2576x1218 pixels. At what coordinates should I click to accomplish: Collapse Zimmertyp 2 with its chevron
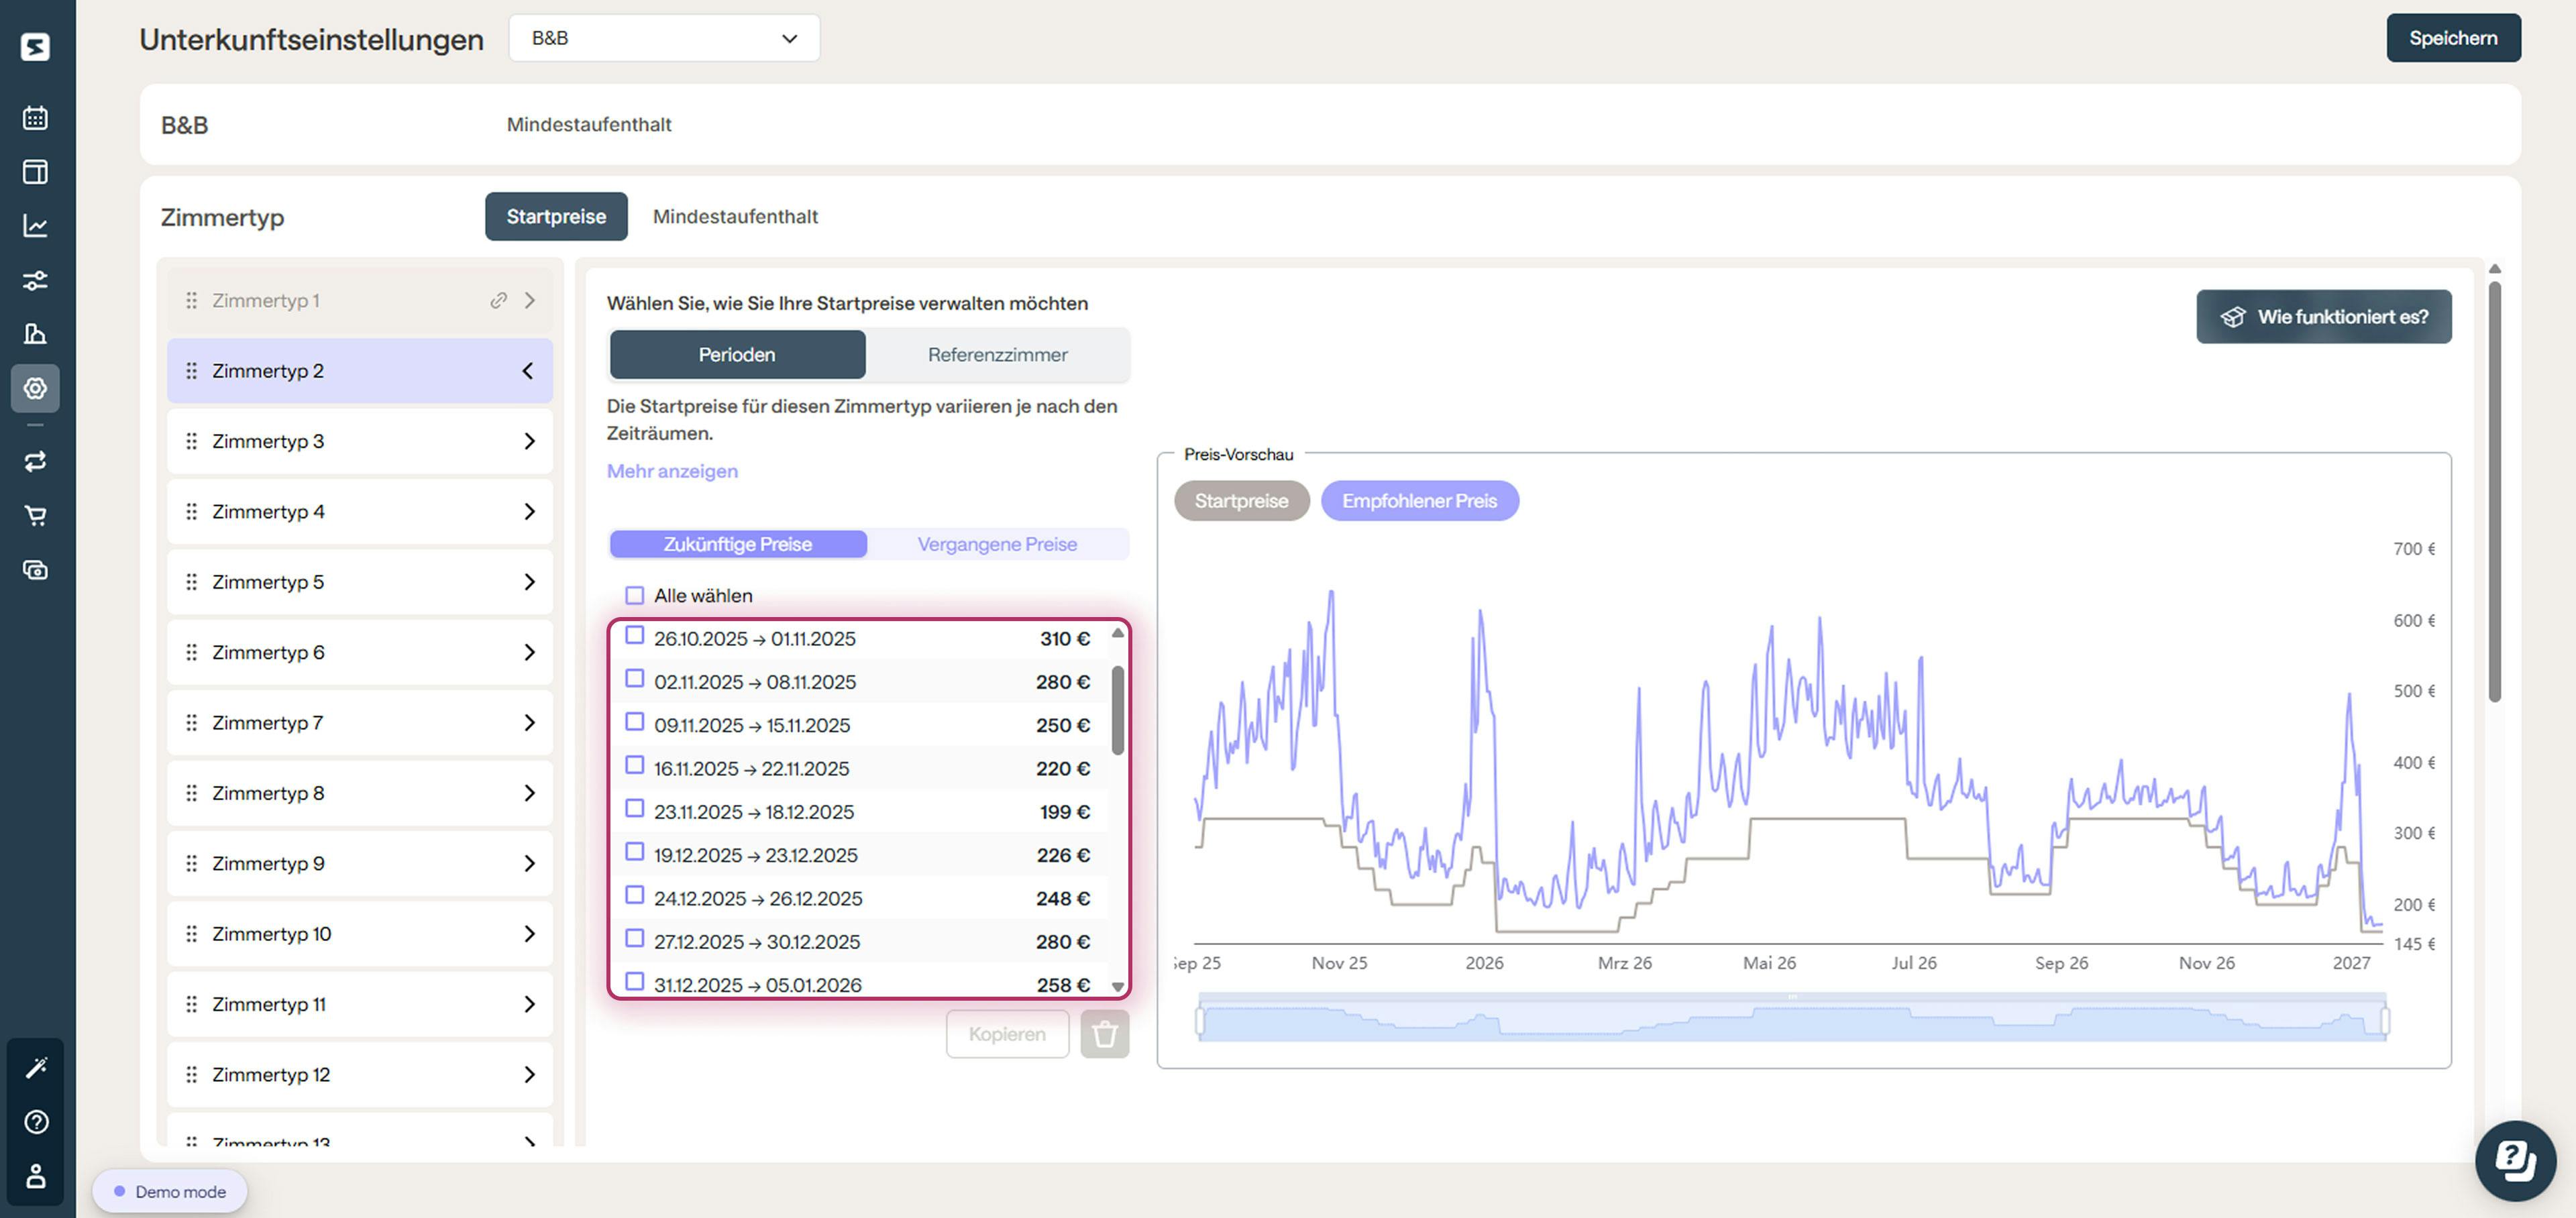528,371
